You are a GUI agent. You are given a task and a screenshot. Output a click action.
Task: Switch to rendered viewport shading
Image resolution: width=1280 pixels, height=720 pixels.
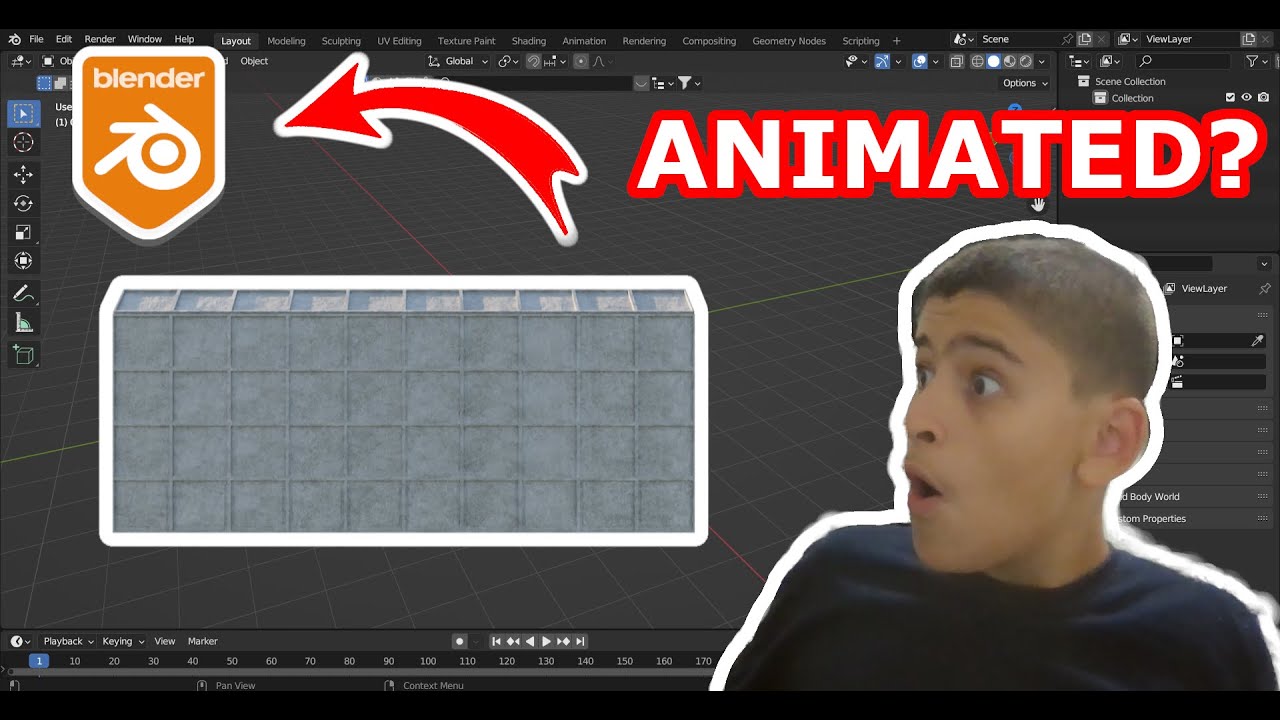pyautogui.click(x=1025, y=61)
